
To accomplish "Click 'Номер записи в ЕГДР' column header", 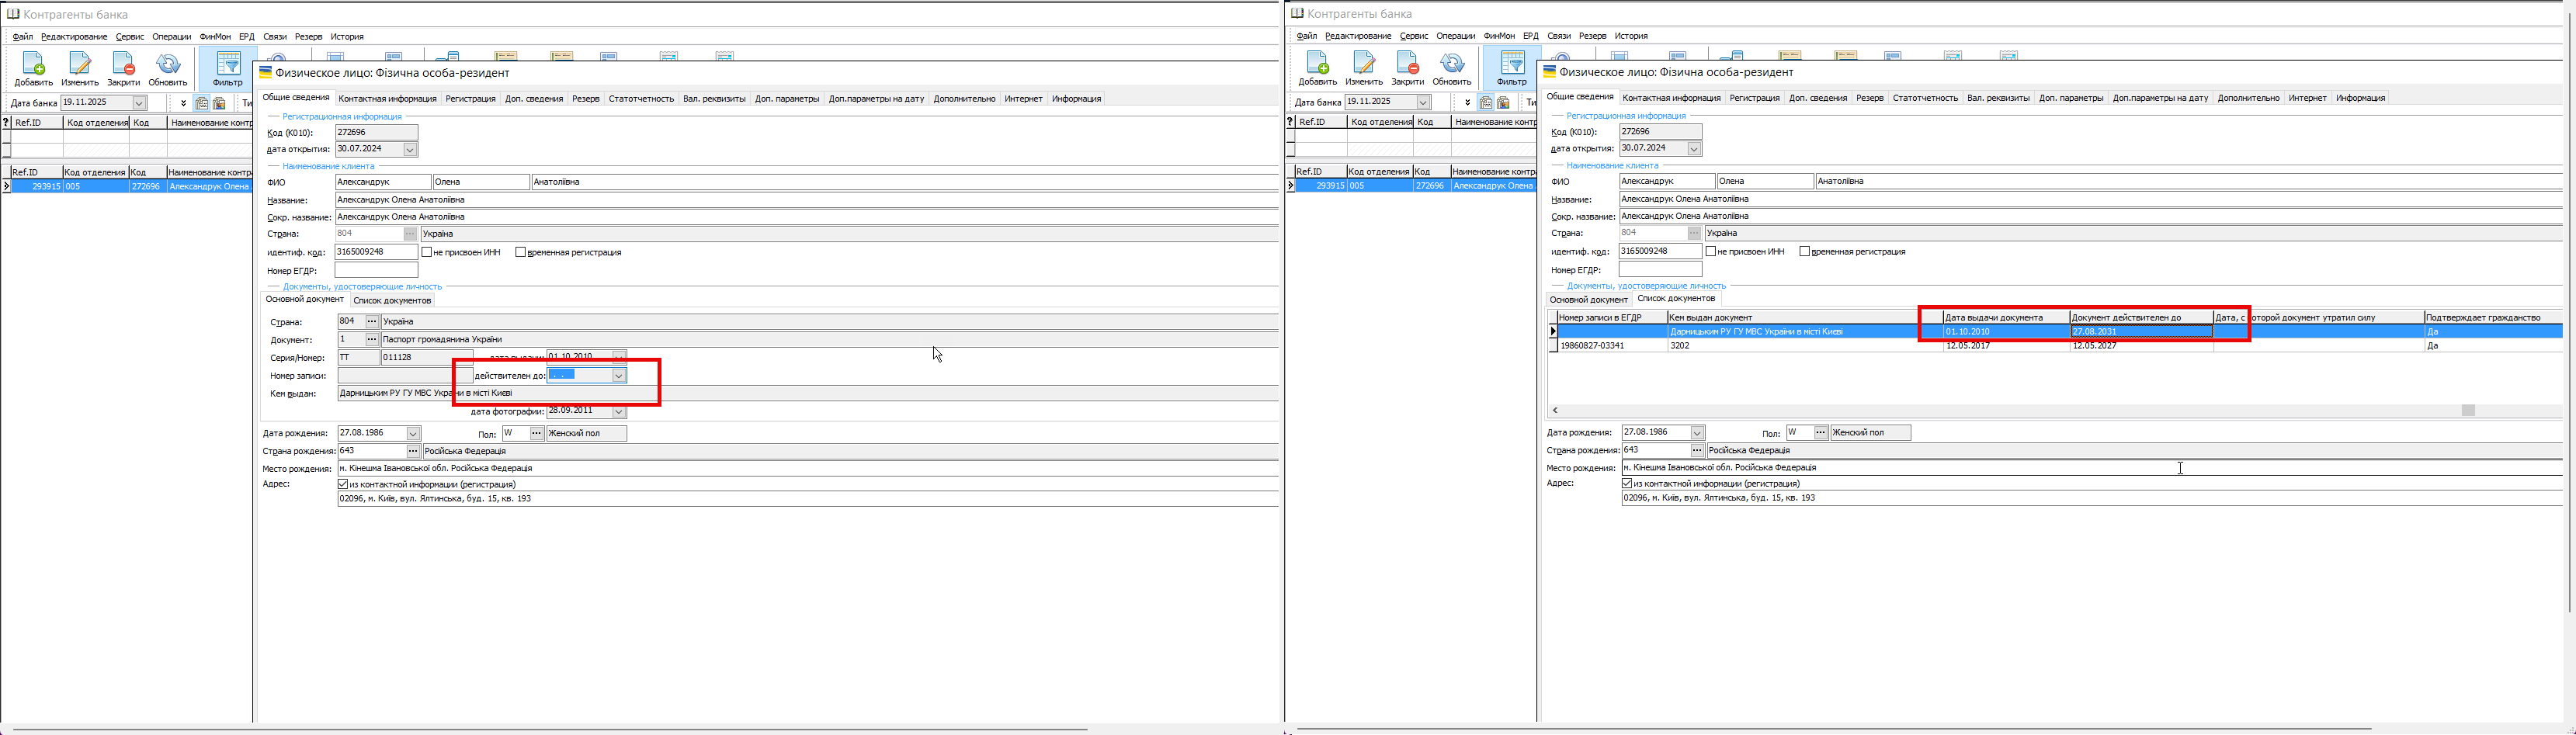I will coord(1612,318).
